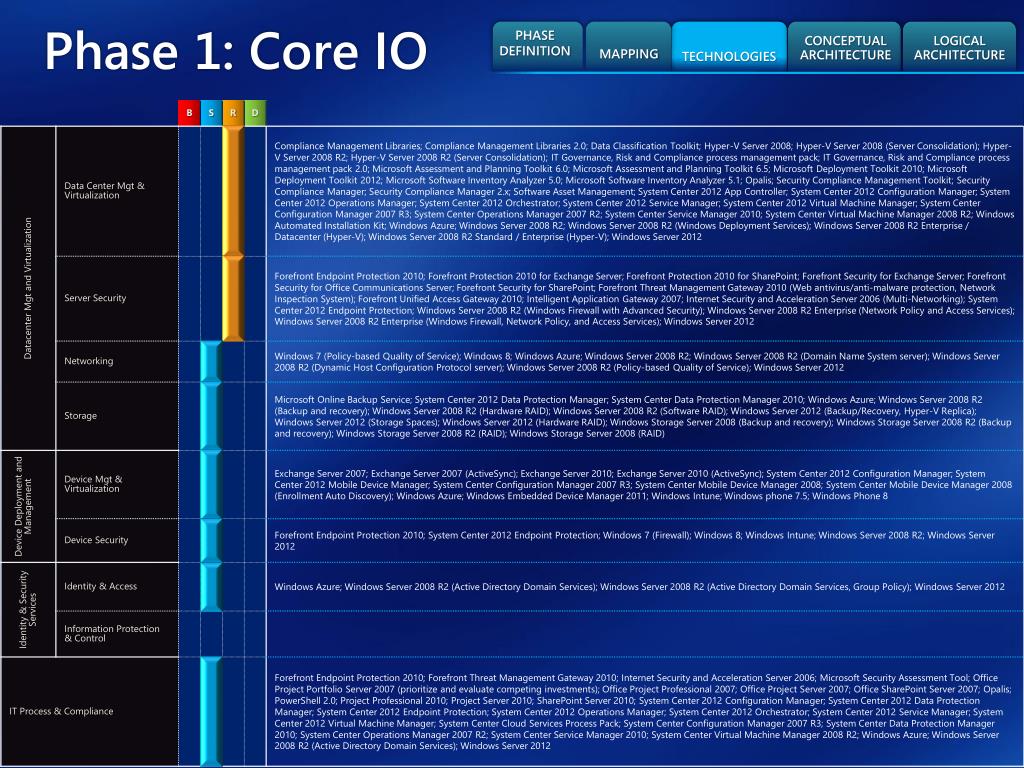Click the blue bar in the Storage row
Image resolution: width=1024 pixels, height=768 pixels.
click(211, 416)
